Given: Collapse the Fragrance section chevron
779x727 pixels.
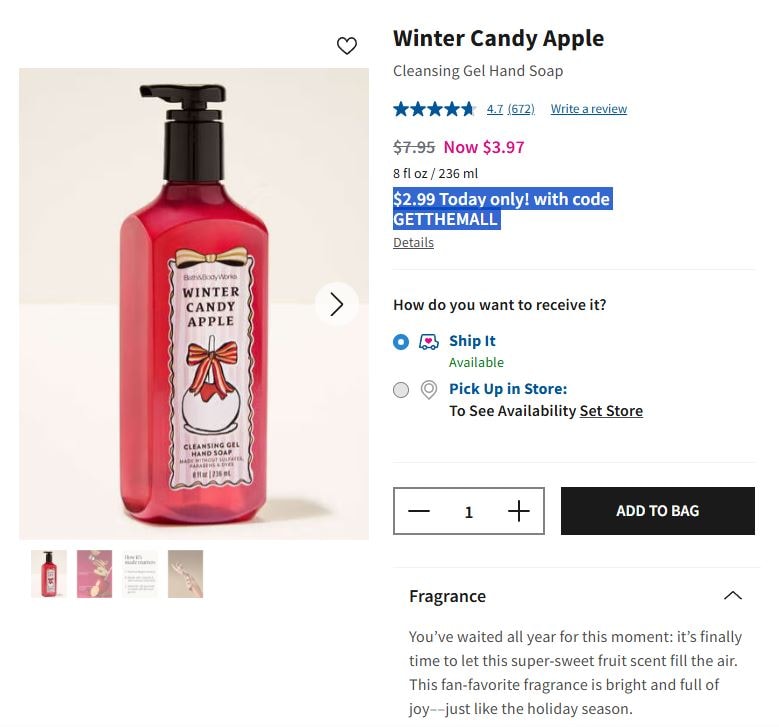Looking at the screenshot, I should (732, 596).
